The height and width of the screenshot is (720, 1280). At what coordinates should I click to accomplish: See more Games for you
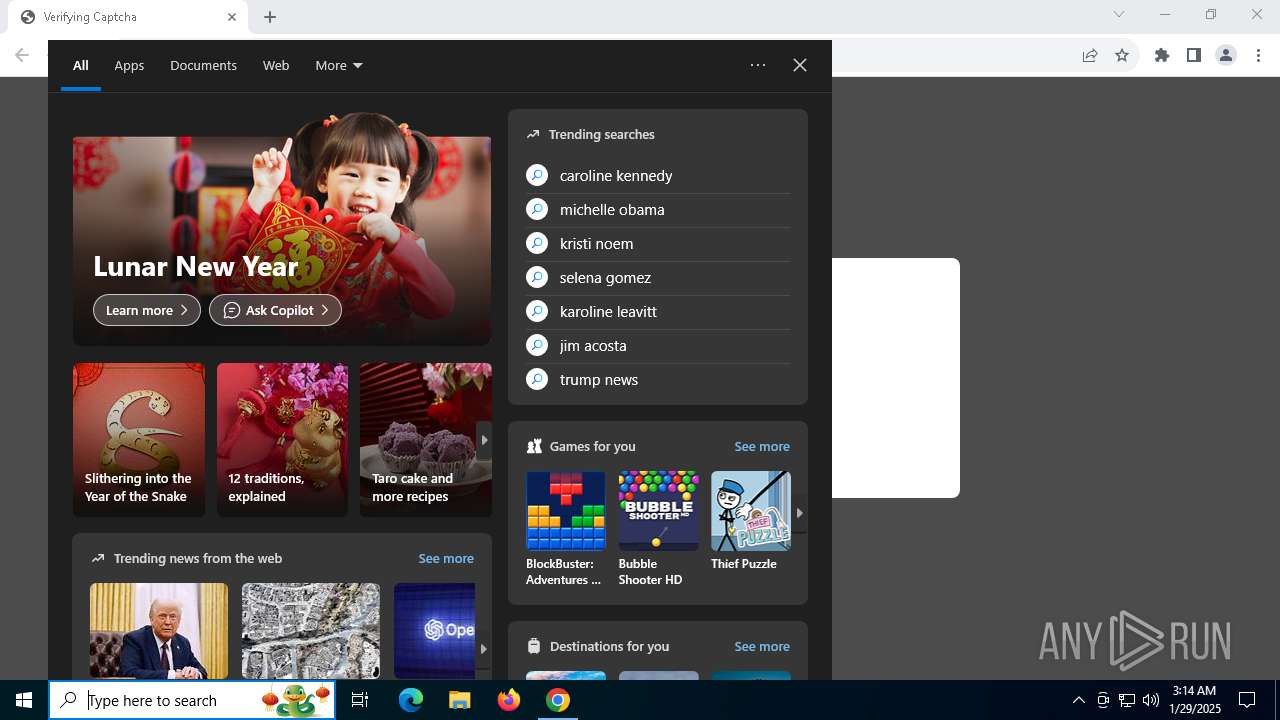pyautogui.click(x=762, y=447)
